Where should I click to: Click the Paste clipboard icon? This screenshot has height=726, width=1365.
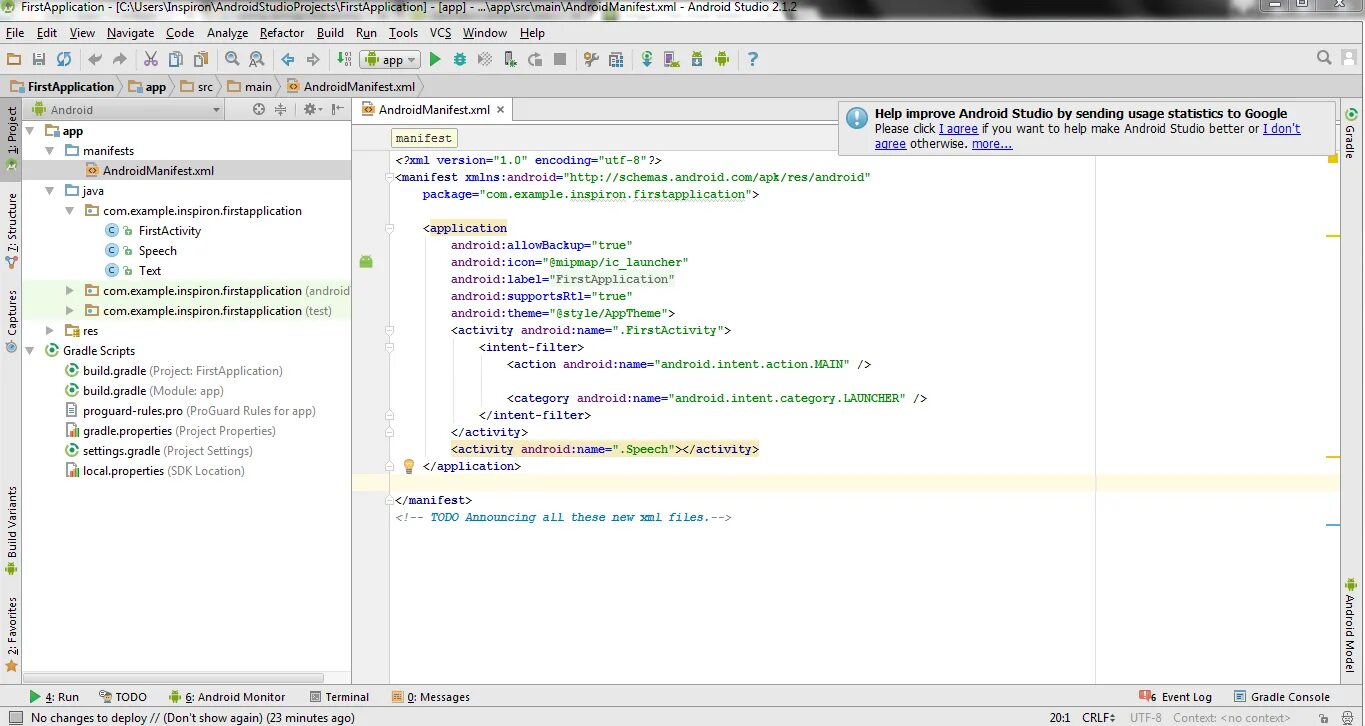201,59
